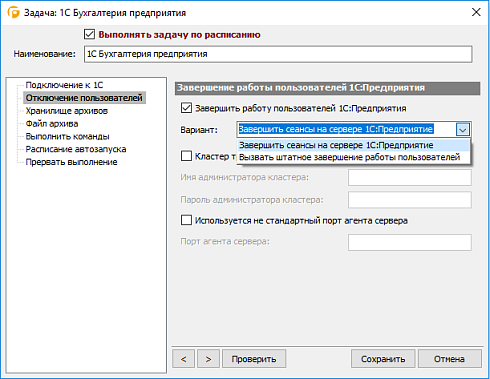Click the 'Вариант:' label
490x379 pixels.
coord(199,130)
